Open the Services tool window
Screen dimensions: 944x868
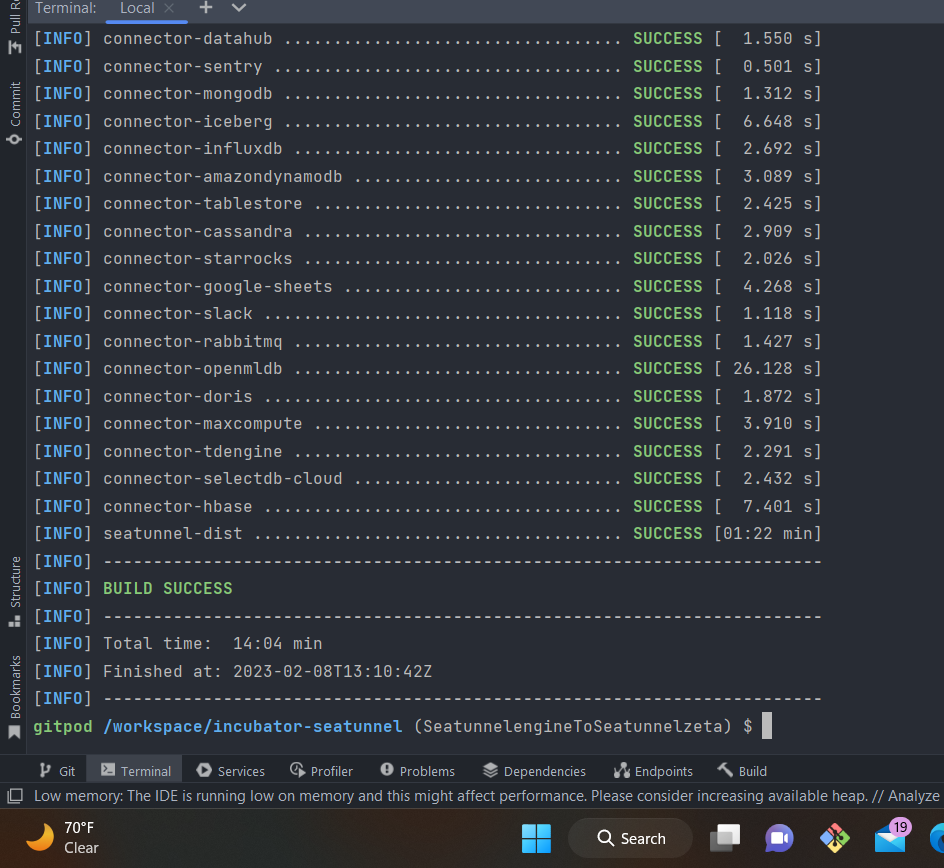click(x=230, y=770)
